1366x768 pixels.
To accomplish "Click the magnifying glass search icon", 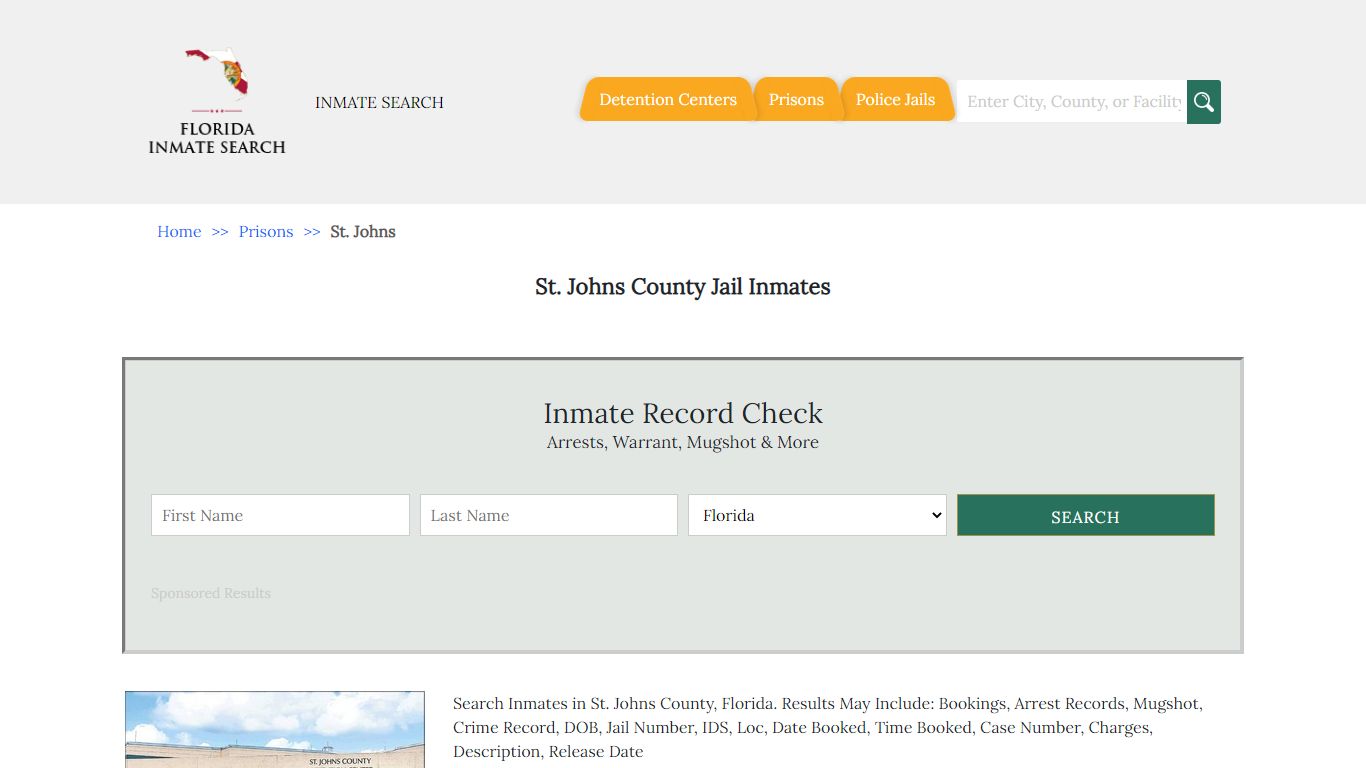I will coord(1203,101).
